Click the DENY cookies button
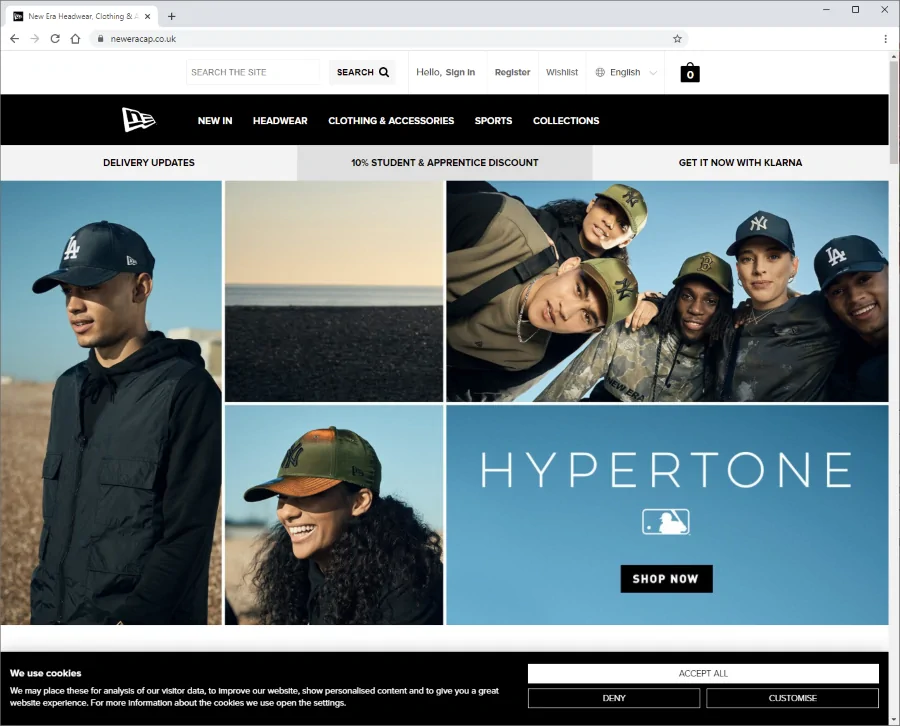The width and height of the screenshot is (900, 726). [x=614, y=698]
